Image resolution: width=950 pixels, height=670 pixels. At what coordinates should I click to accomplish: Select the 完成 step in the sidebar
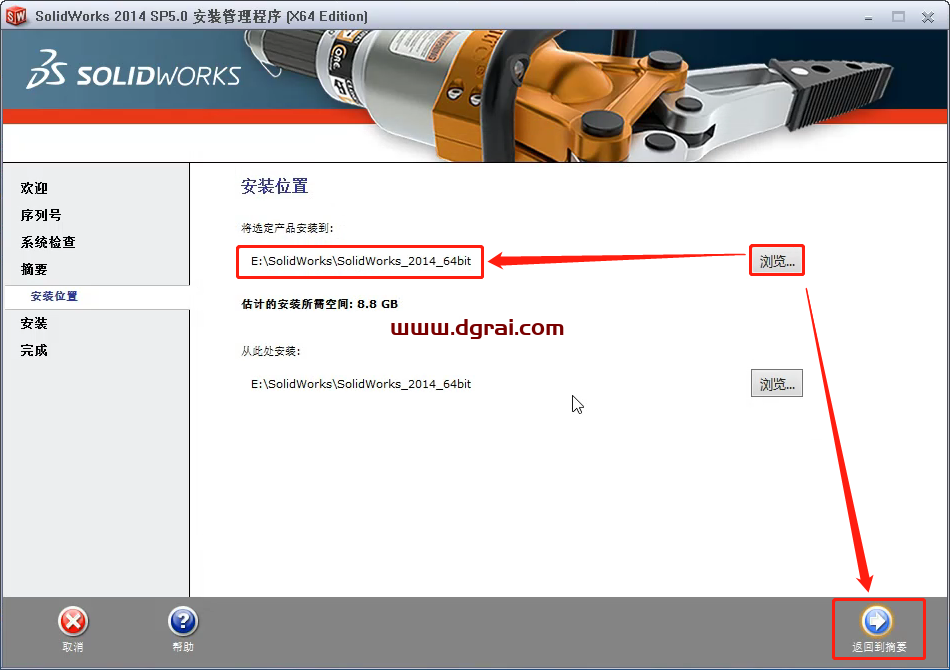[34, 350]
